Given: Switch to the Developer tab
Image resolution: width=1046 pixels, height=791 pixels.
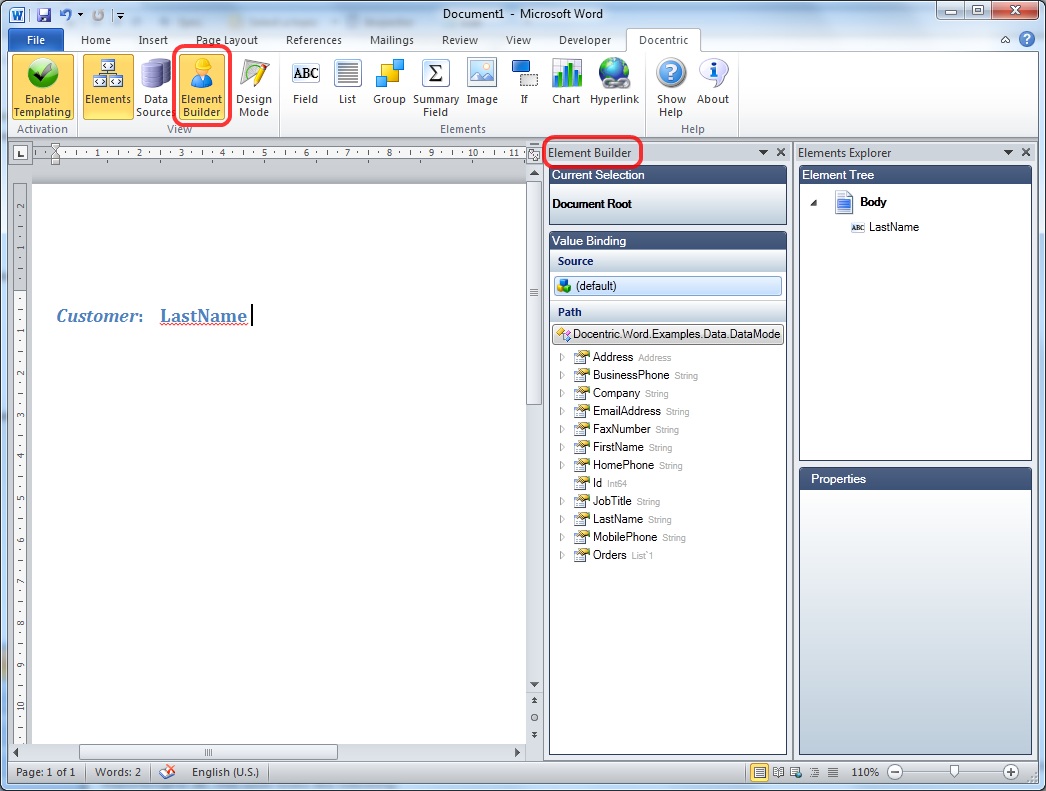Looking at the screenshot, I should pyautogui.click(x=585, y=40).
